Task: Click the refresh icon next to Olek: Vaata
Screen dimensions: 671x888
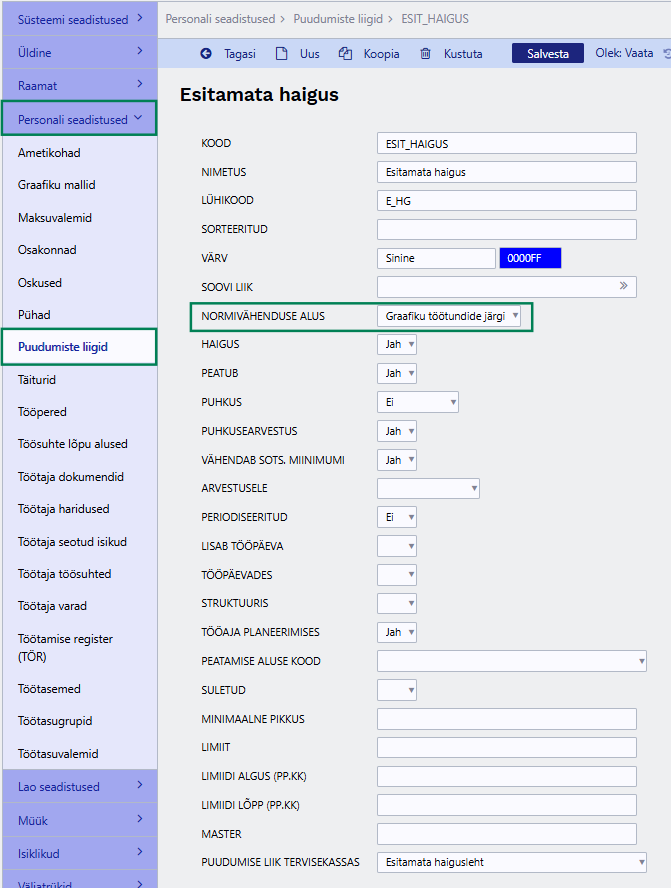Action: [x=666, y=54]
